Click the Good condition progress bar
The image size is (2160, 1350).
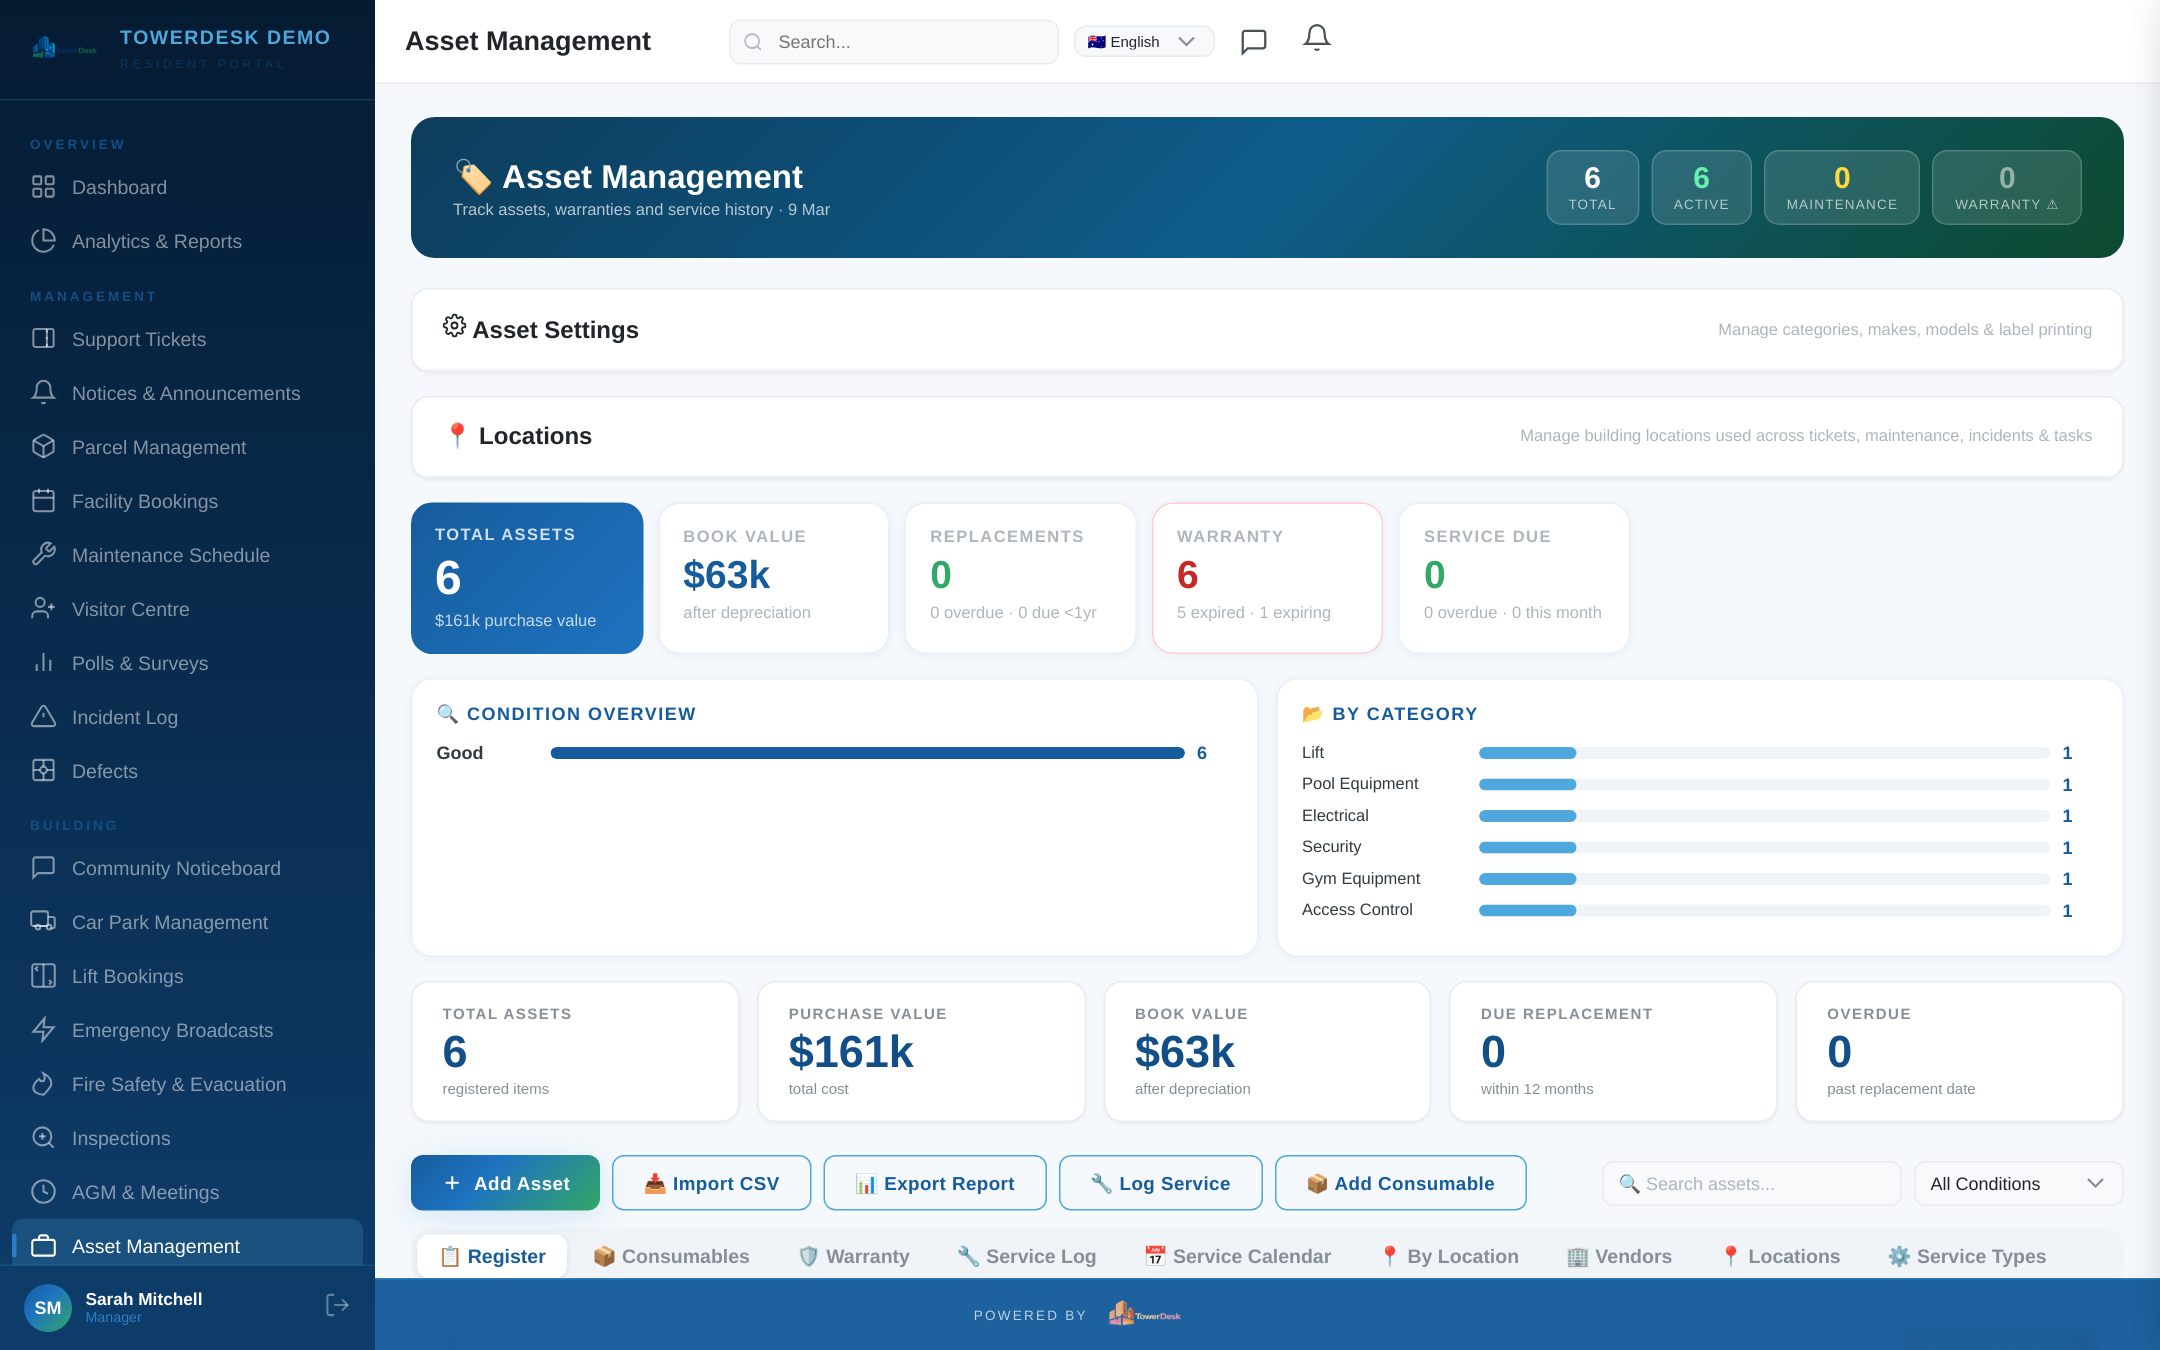click(x=868, y=753)
